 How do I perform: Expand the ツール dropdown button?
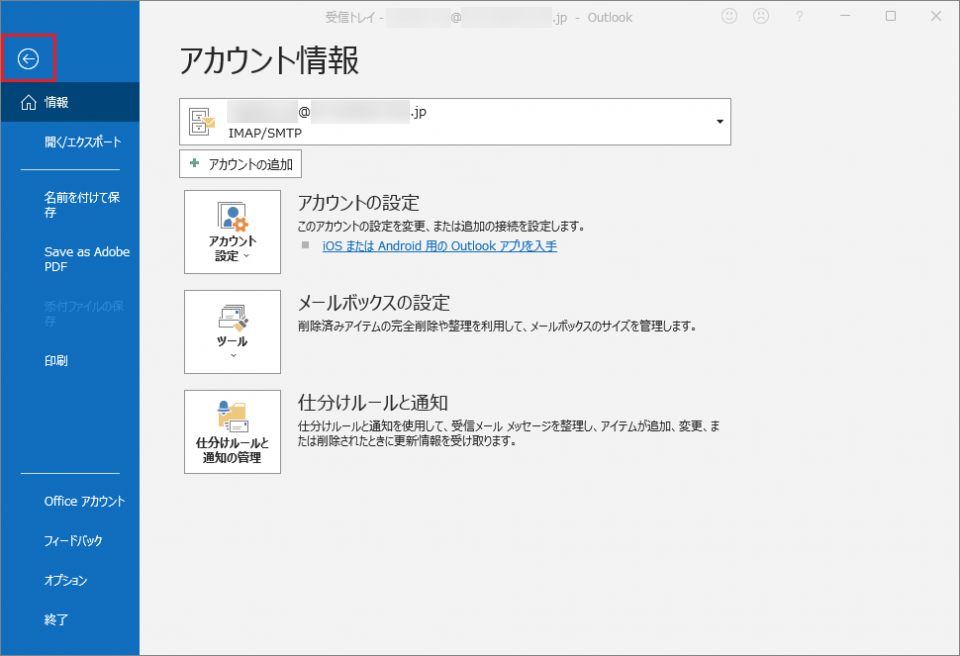click(232, 332)
